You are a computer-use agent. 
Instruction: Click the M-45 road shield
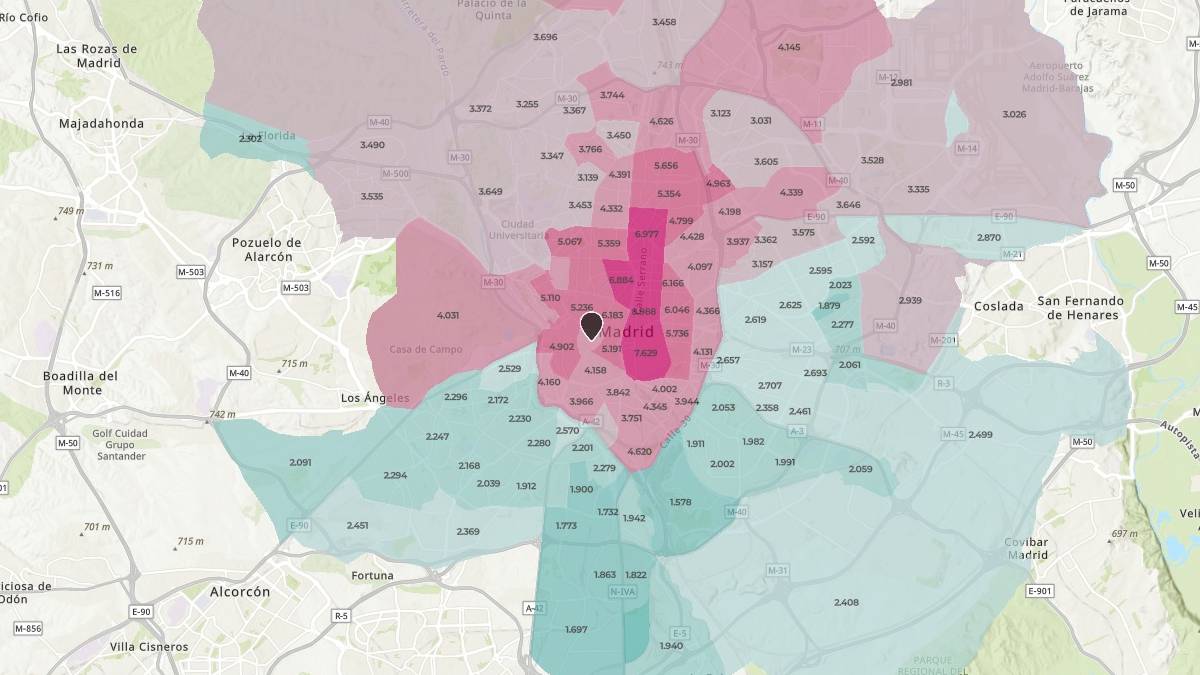tap(953, 434)
